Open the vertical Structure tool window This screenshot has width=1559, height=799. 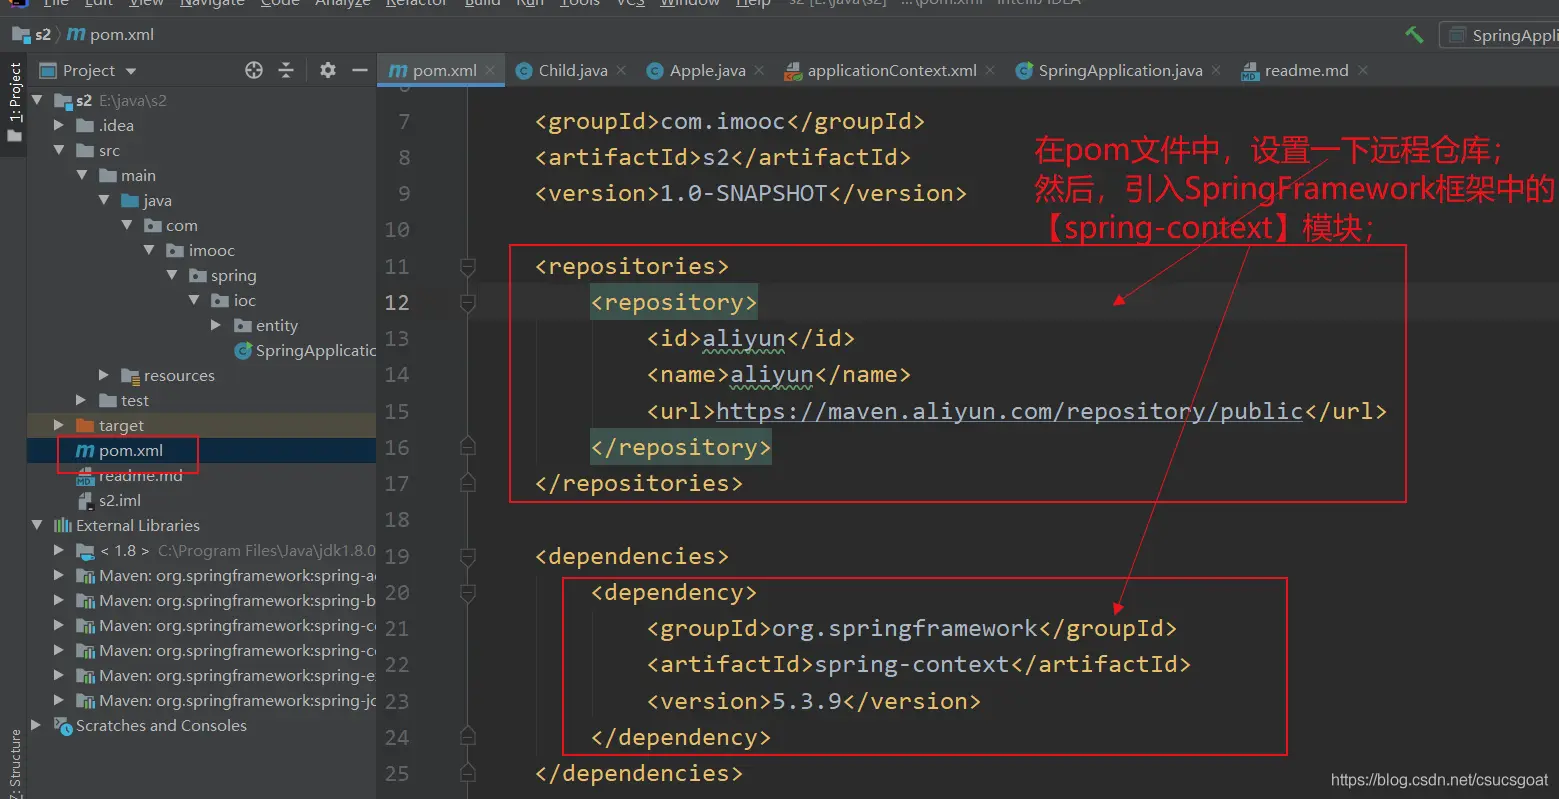click(x=15, y=760)
